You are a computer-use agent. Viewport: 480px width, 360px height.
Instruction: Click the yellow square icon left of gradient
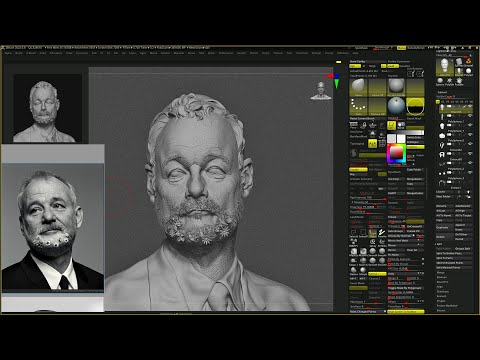click(391, 125)
